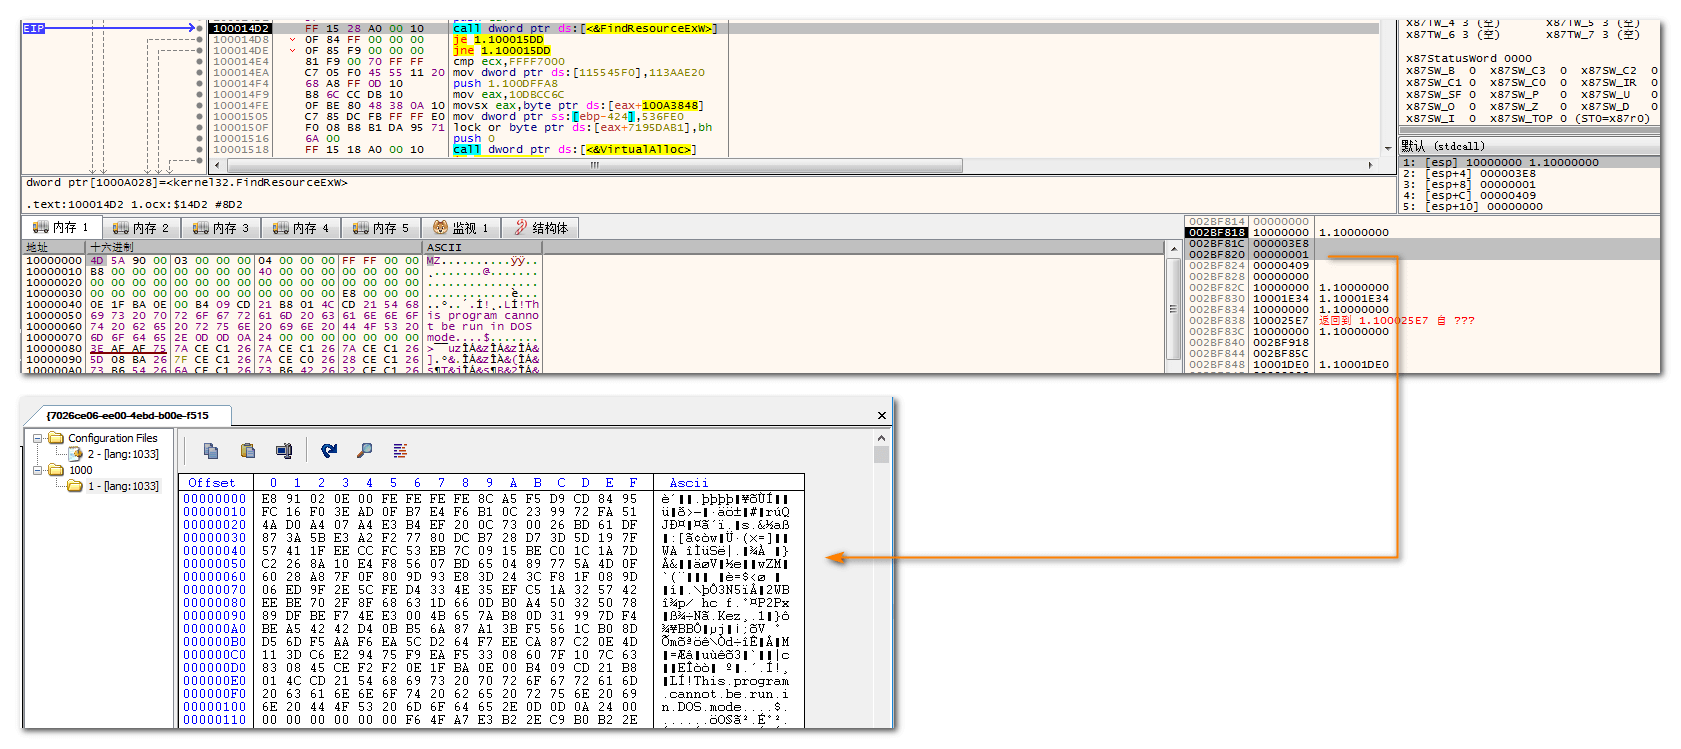
Task: Click memory dump row address 10000000
Action: coord(54,260)
